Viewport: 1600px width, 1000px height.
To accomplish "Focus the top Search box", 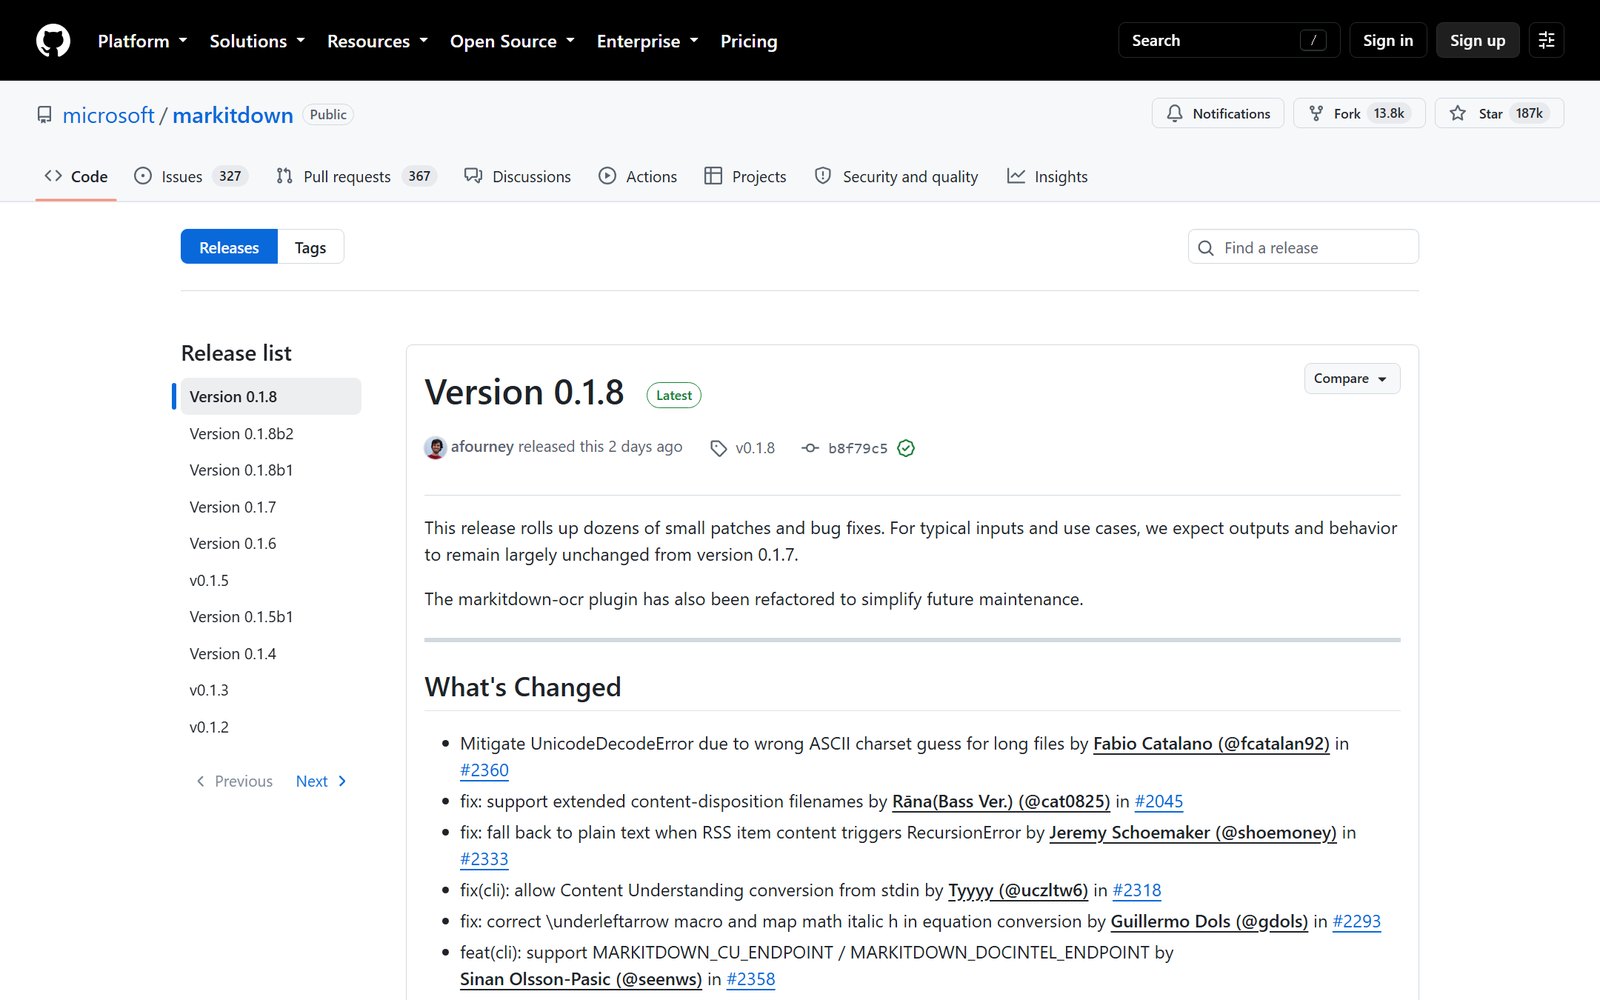I will tap(1229, 40).
